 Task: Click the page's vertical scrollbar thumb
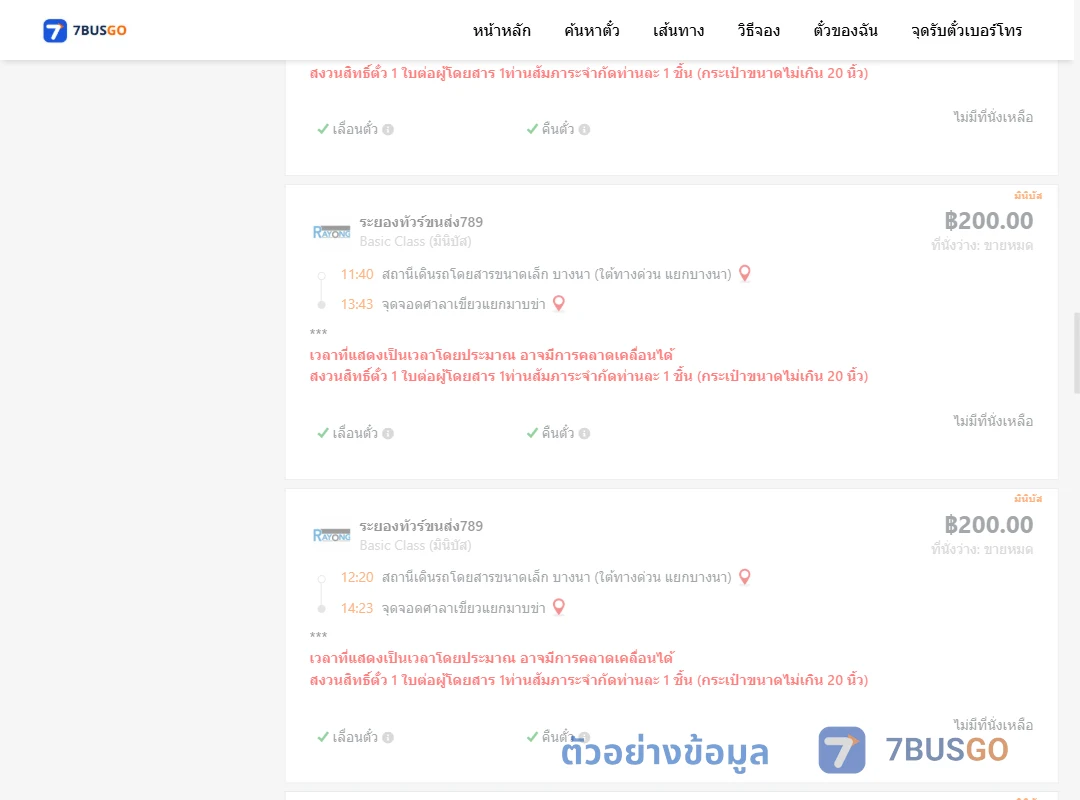(1077, 353)
